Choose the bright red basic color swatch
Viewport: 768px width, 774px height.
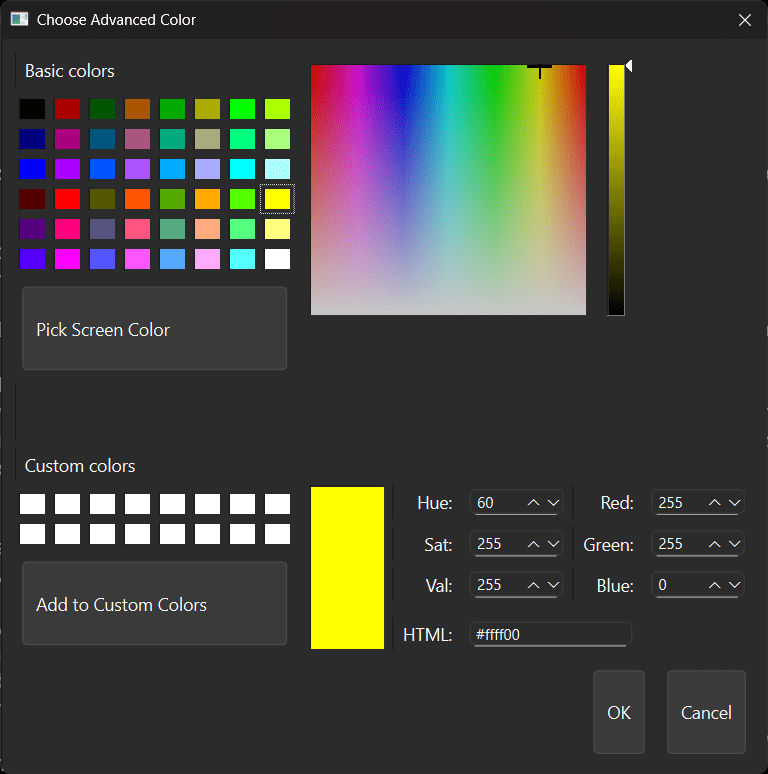(x=67, y=199)
